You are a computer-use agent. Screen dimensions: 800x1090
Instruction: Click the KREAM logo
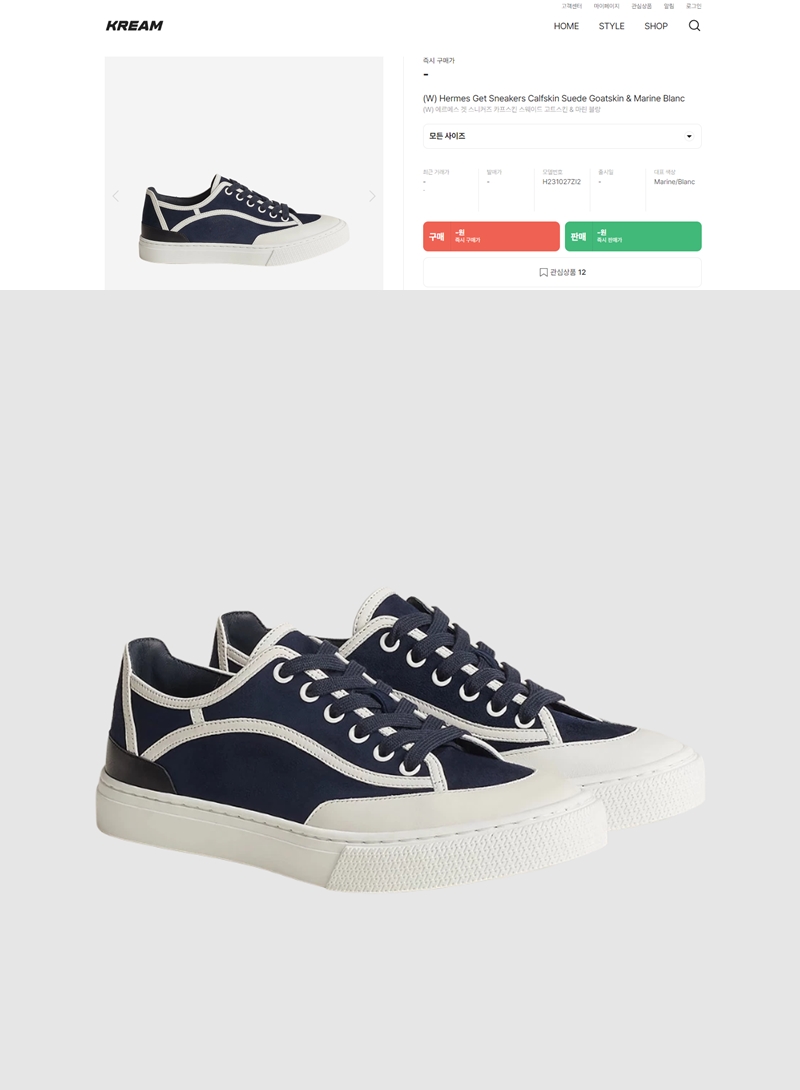tap(134, 26)
